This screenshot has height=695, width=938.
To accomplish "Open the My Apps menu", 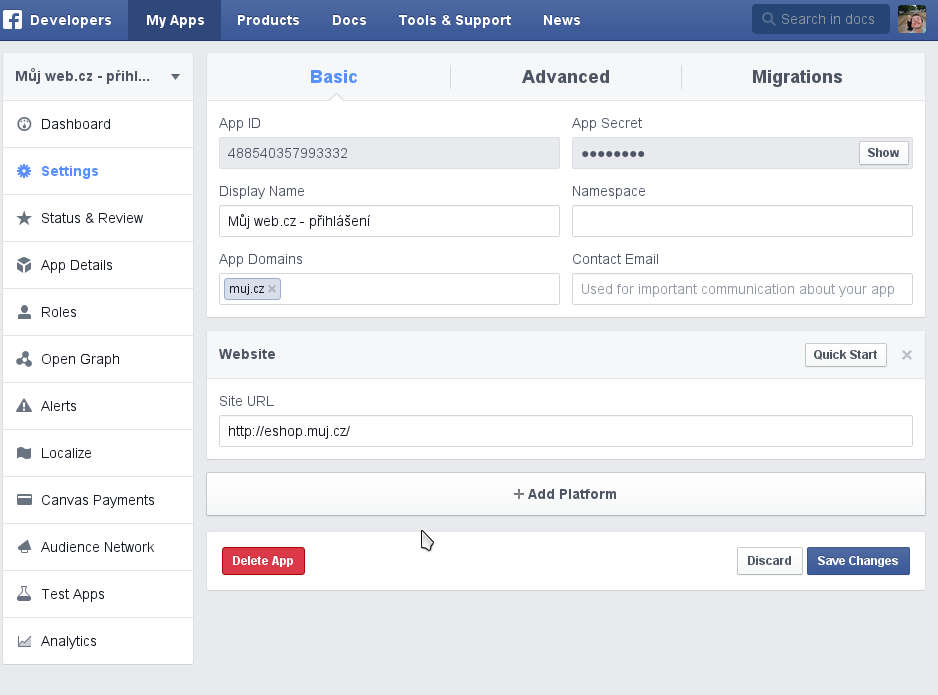I will pos(175,20).
